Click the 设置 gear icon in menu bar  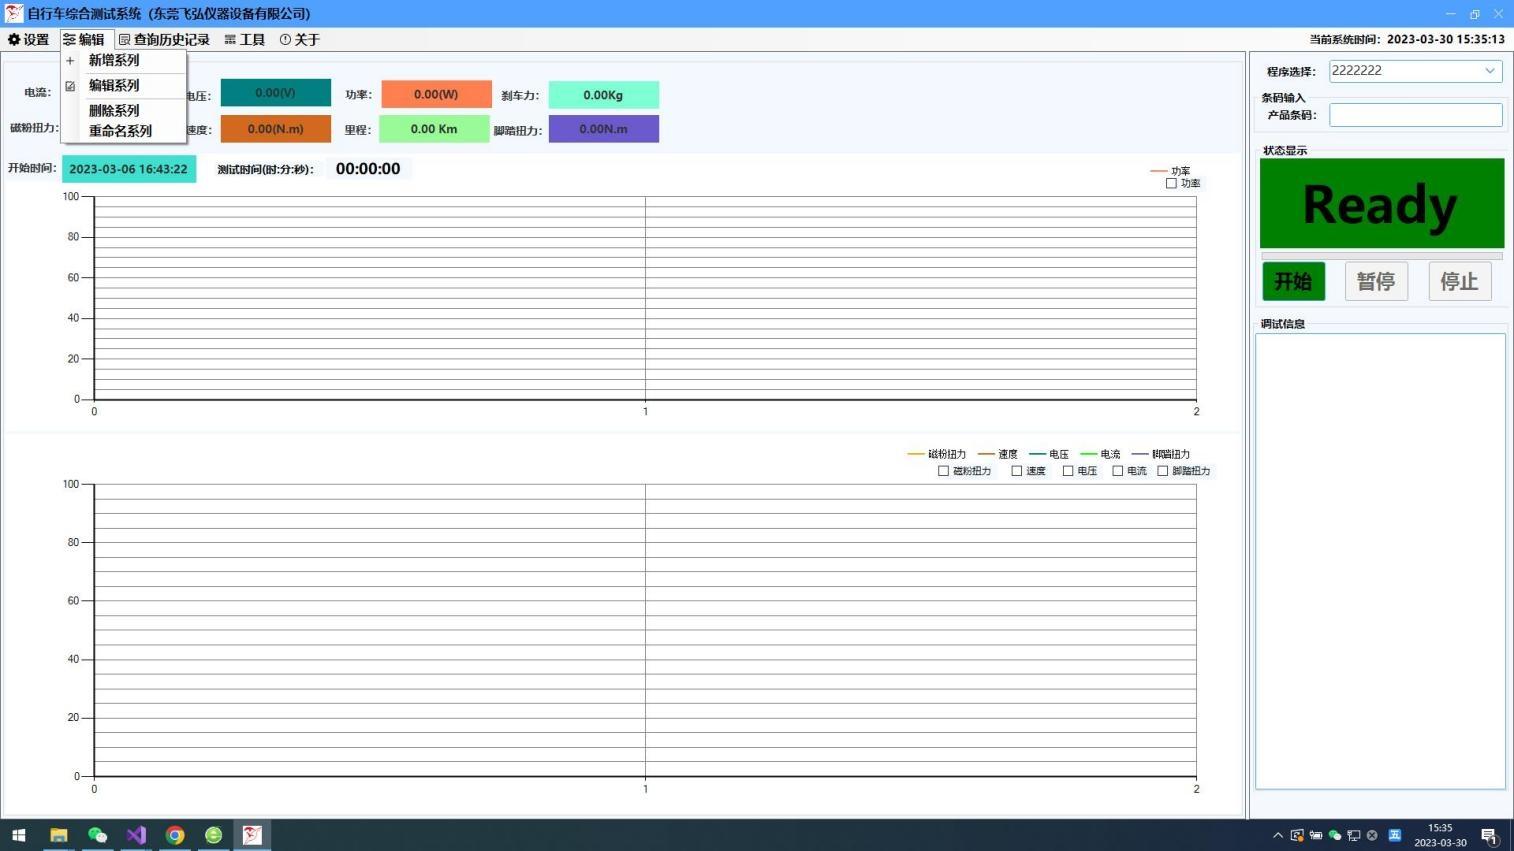[14, 40]
